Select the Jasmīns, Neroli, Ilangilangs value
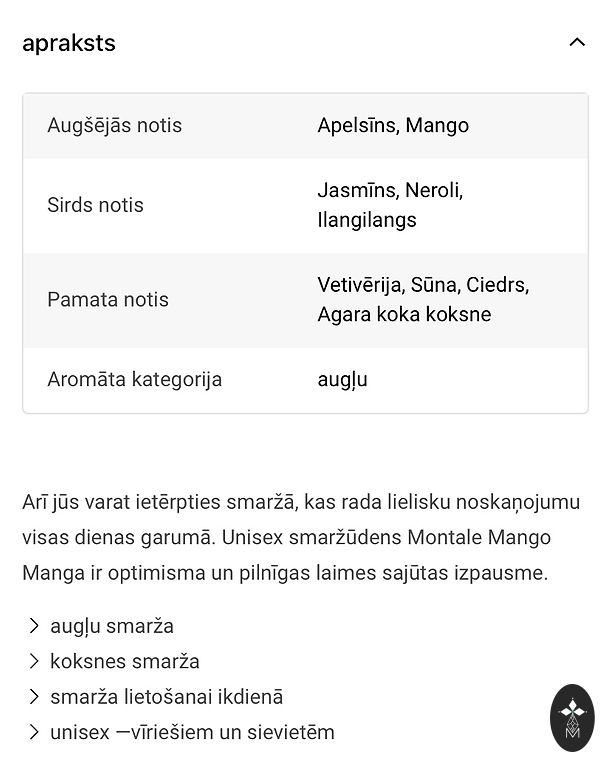611x768 pixels. click(x=390, y=205)
